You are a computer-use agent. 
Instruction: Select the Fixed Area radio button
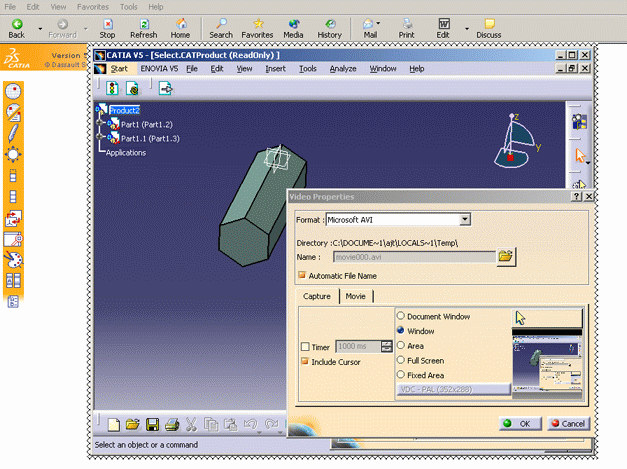coord(401,375)
